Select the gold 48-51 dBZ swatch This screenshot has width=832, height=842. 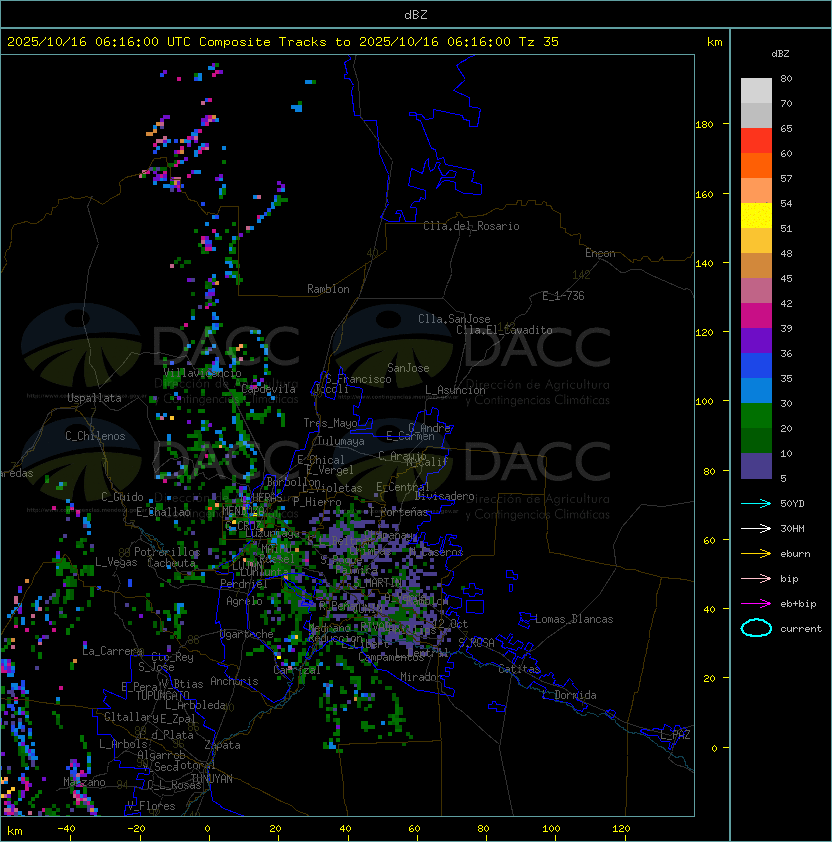tap(756, 241)
